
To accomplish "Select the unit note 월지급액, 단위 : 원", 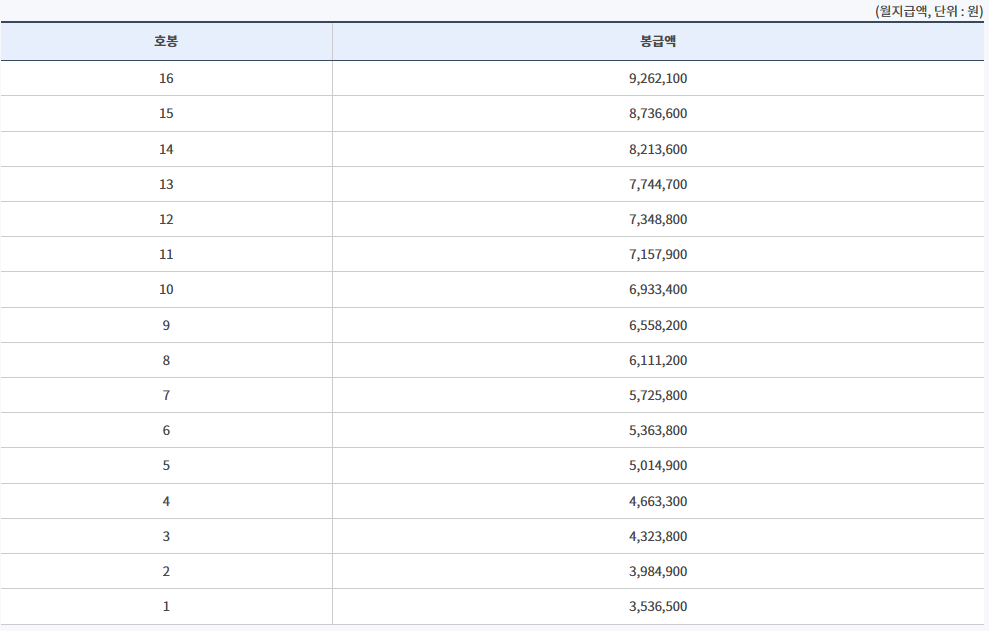I will click(928, 11).
